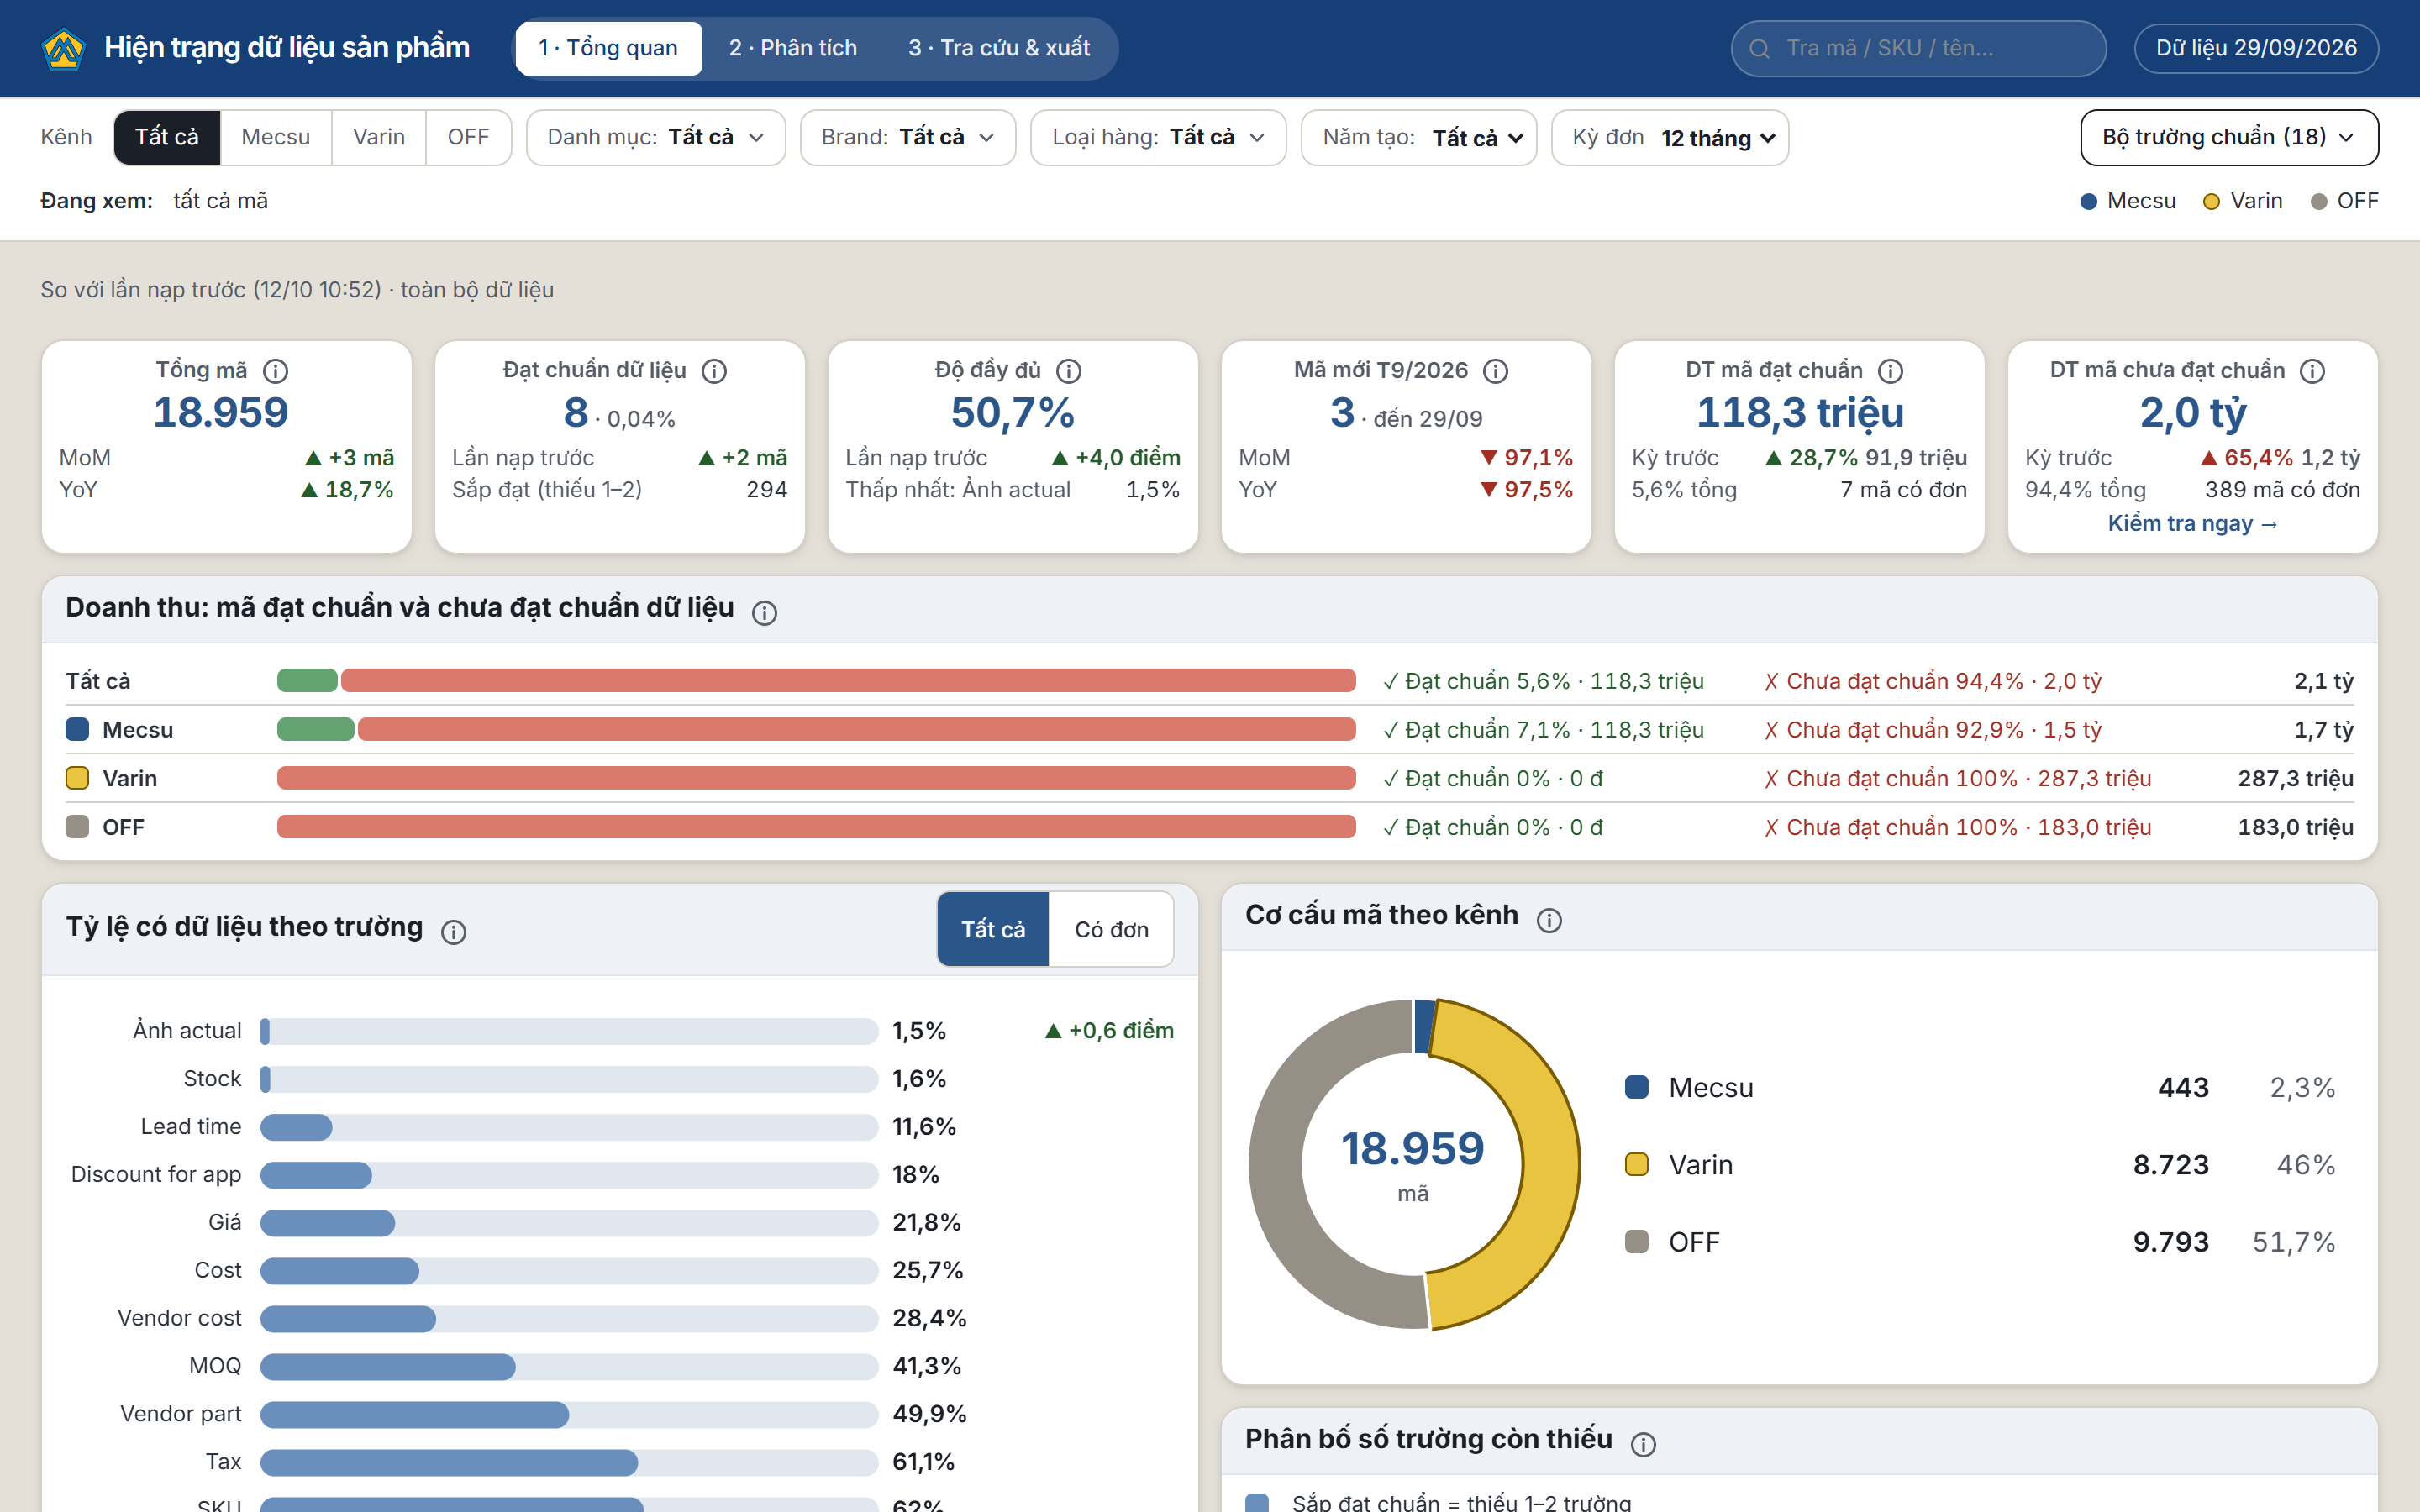Select the Varin channel filter

click(378, 137)
